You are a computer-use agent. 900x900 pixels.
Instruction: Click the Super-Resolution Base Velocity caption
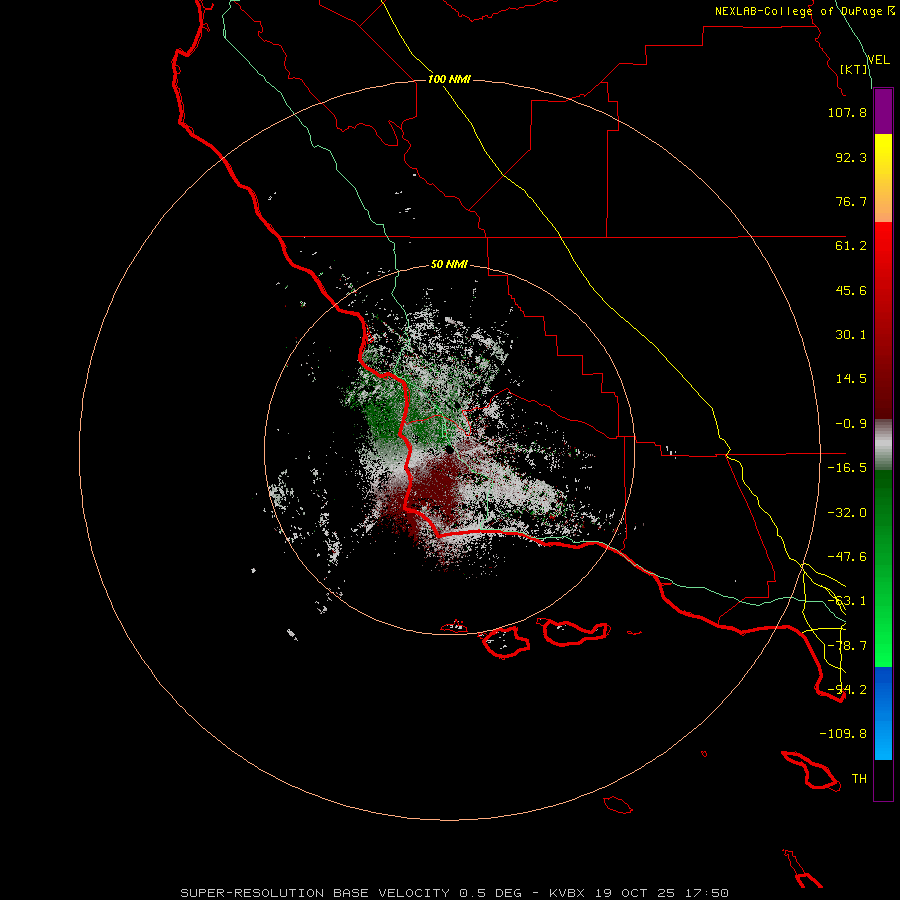coord(455,893)
